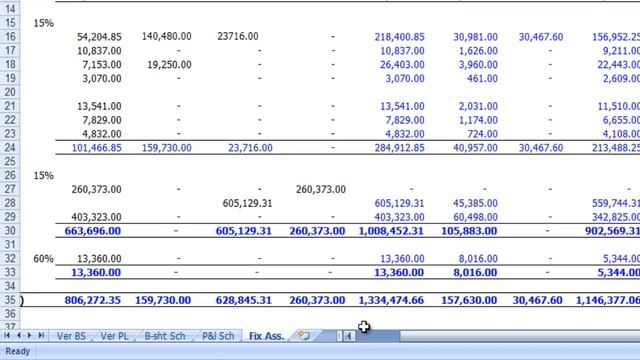Select the Fix Ass. sheet tab

pyautogui.click(x=266, y=336)
